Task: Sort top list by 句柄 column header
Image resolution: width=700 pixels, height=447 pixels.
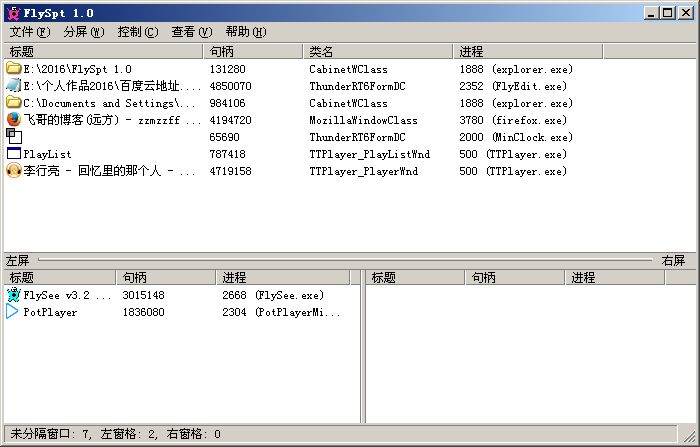Action: click(x=254, y=51)
